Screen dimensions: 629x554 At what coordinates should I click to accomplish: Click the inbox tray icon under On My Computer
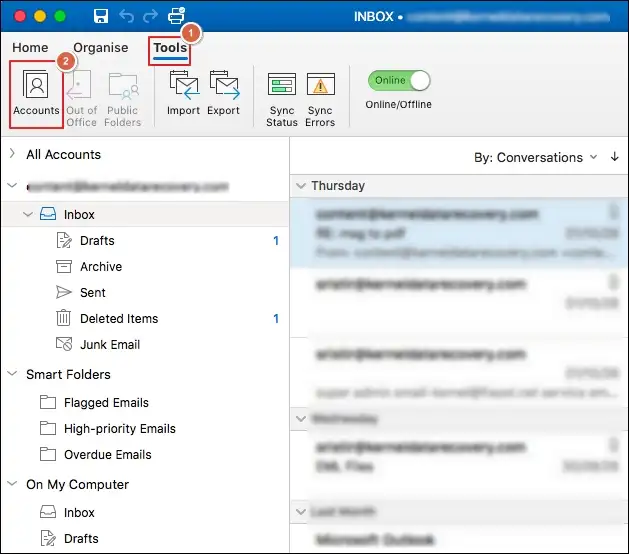pos(48,512)
